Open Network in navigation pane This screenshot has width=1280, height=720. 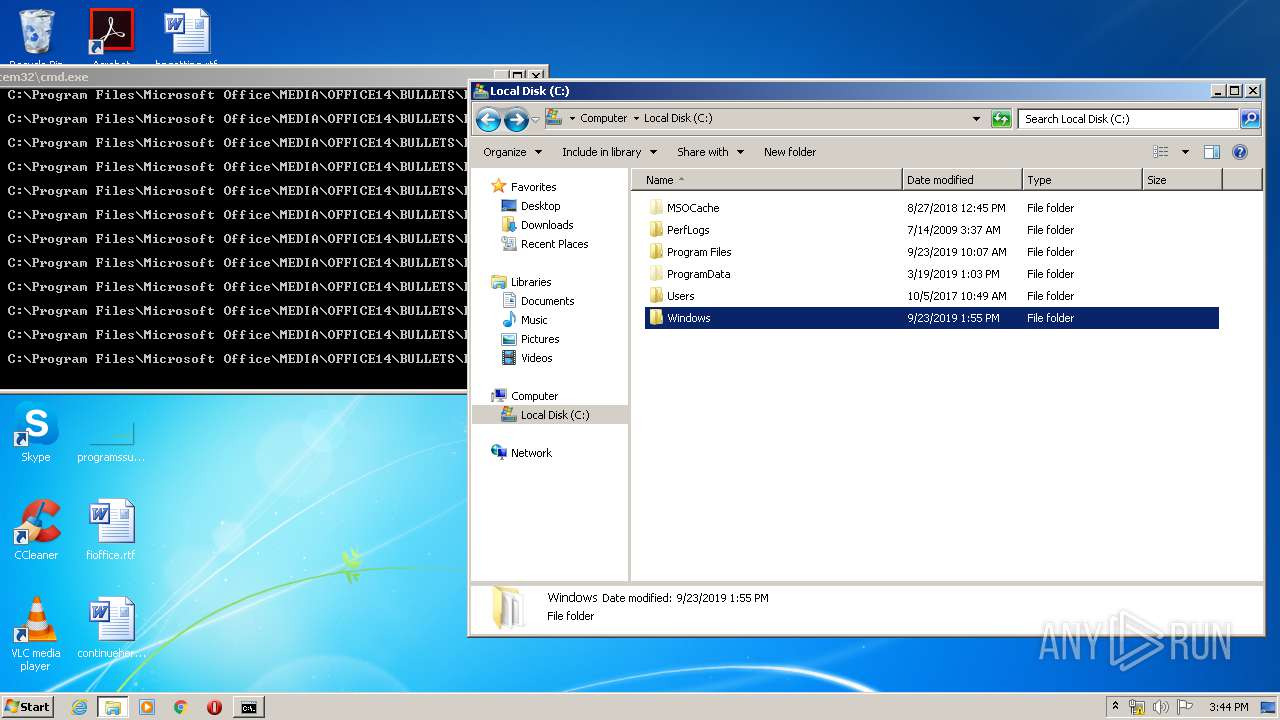[531, 453]
